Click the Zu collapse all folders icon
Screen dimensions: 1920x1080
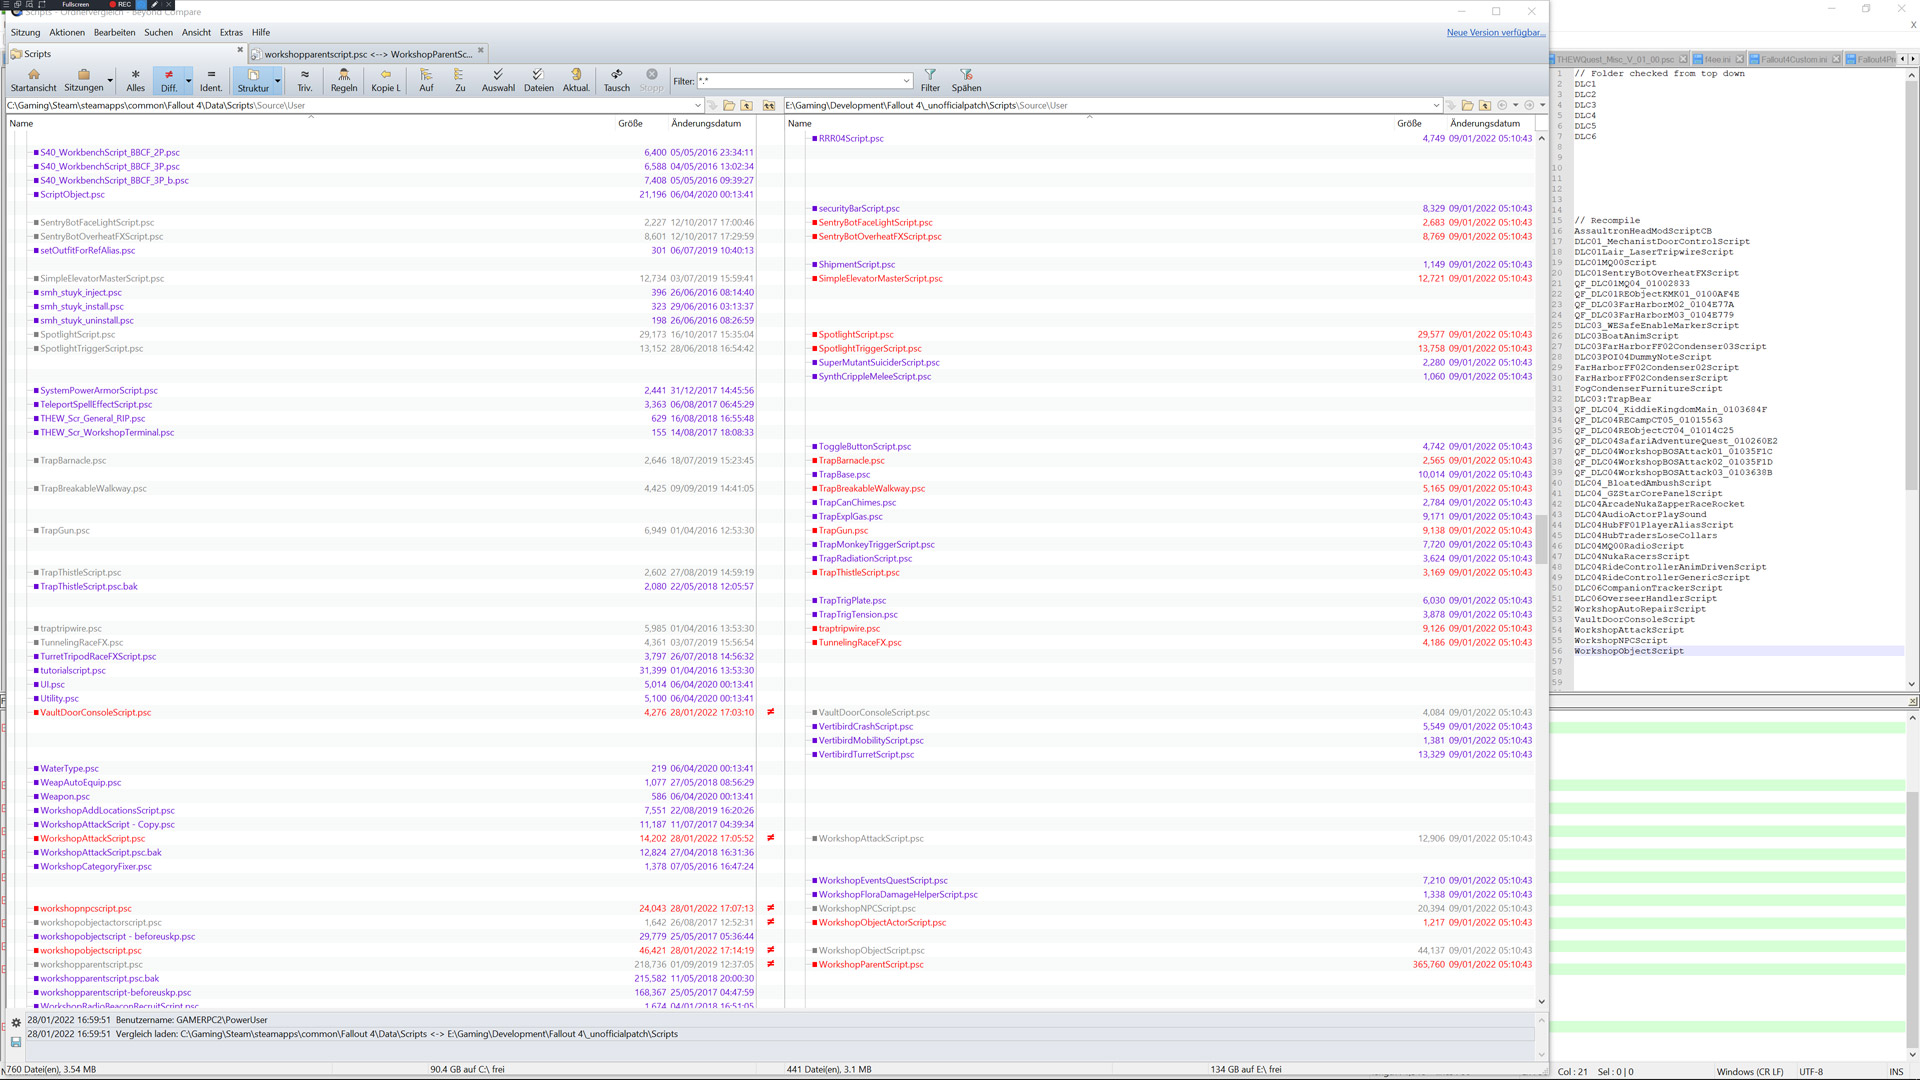[459, 75]
